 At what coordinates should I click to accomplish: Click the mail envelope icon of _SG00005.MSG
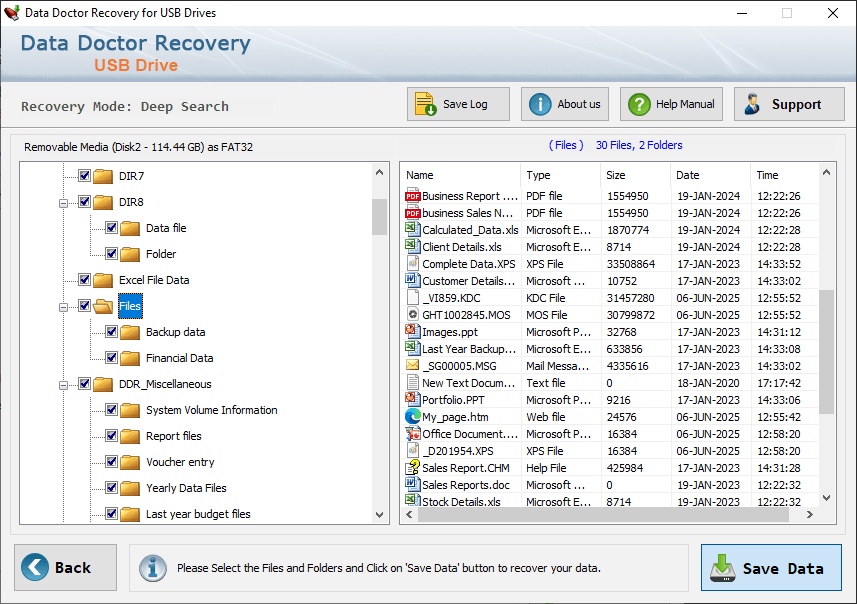tap(413, 365)
